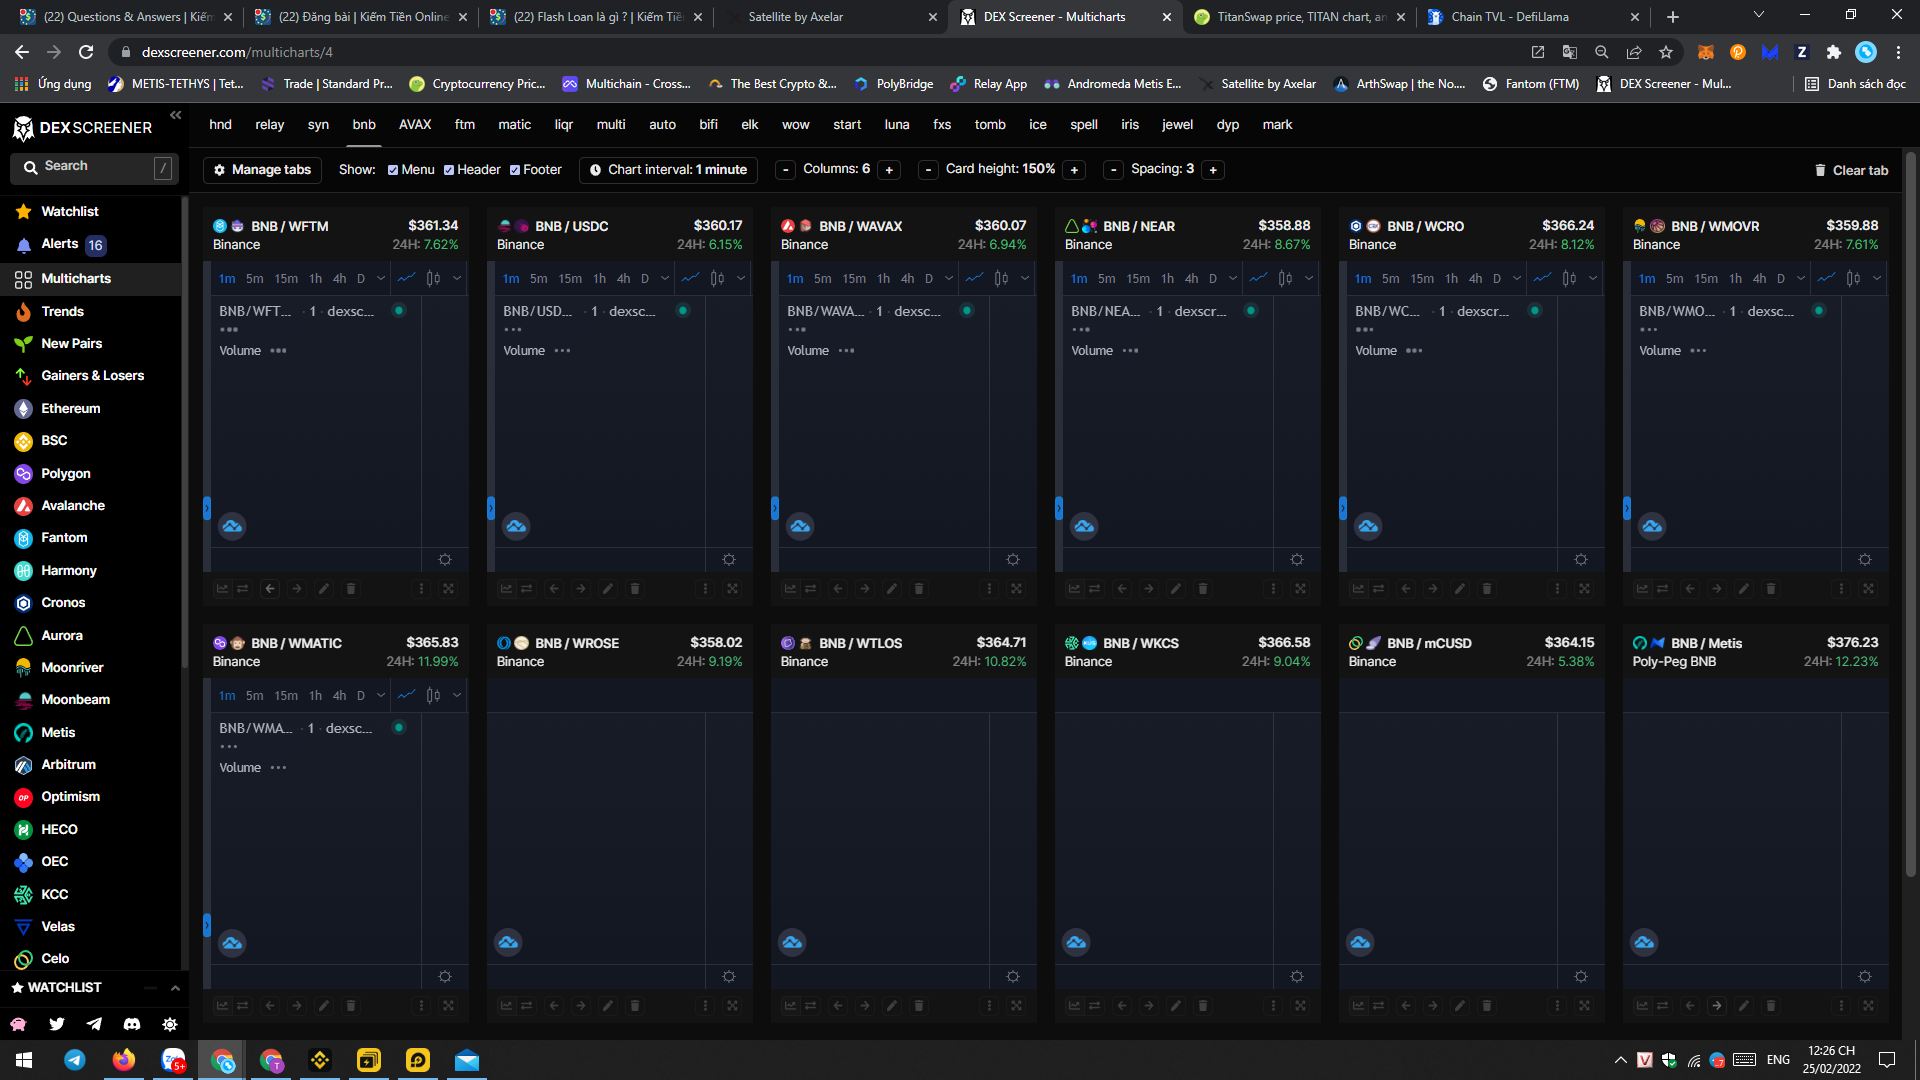The image size is (1920, 1080).
Task: Toggle the Header checkbox off
Action: coord(449,170)
